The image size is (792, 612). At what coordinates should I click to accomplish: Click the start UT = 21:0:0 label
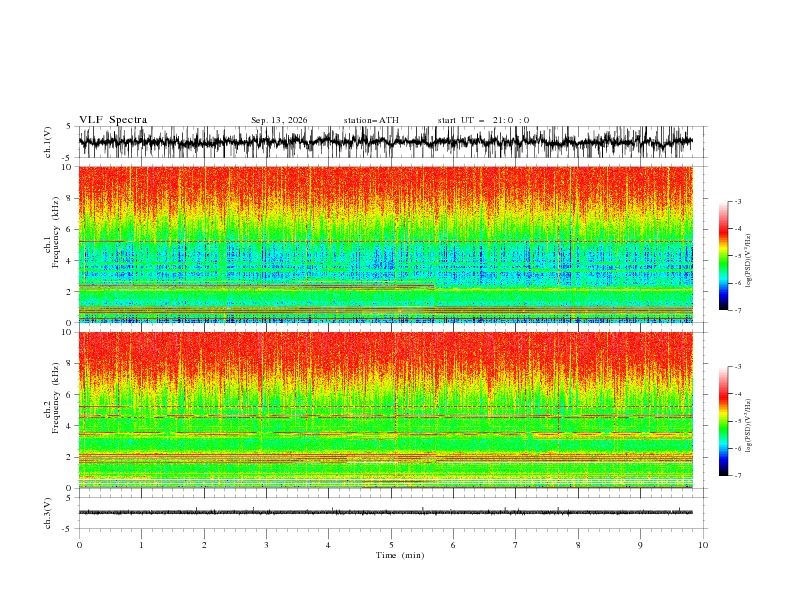click(483, 120)
